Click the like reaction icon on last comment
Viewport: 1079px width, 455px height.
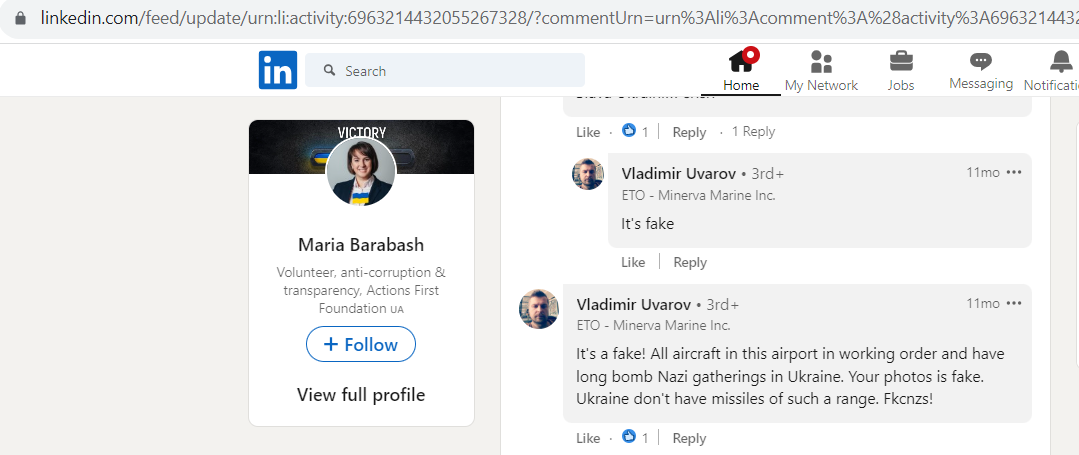pos(629,436)
